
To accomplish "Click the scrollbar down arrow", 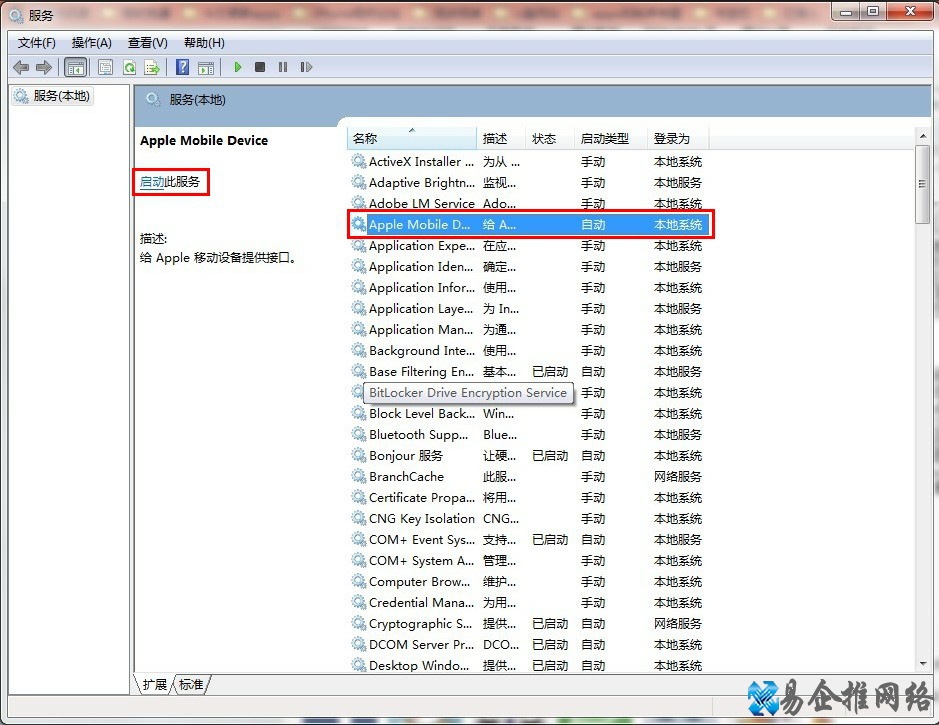I will (x=922, y=662).
